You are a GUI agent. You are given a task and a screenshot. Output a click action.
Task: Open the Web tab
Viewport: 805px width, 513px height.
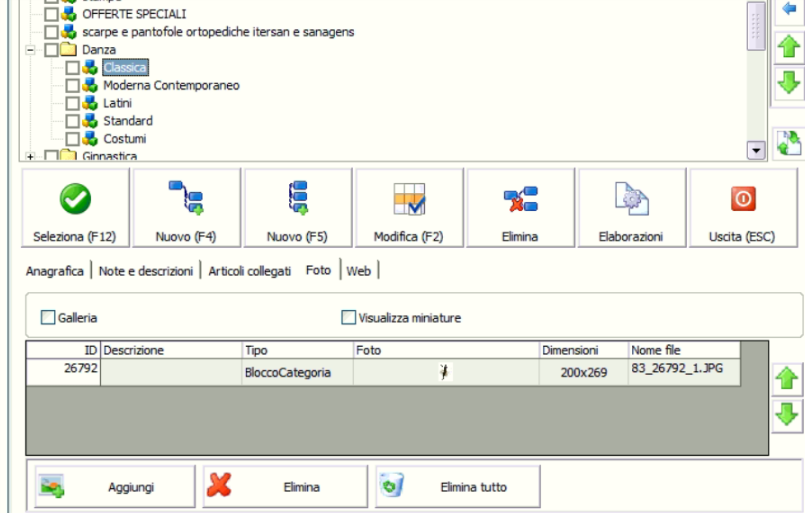click(358, 271)
